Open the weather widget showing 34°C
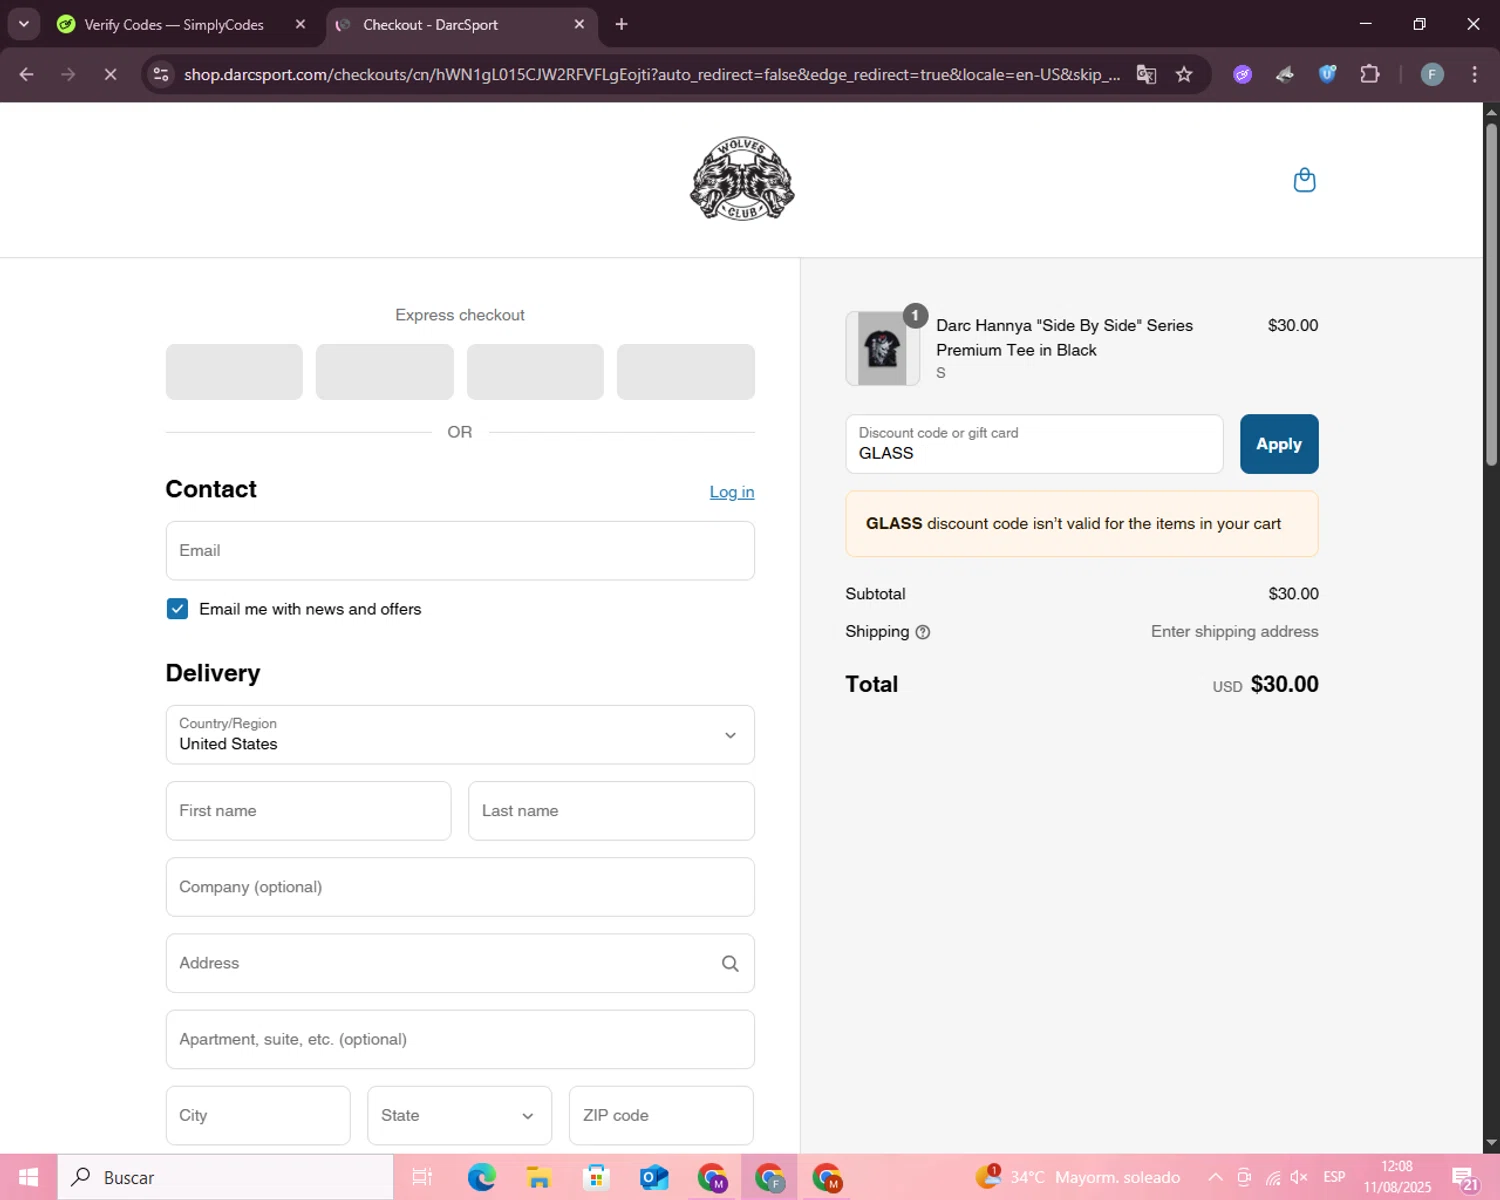 pyautogui.click(x=1078, y=1177)
